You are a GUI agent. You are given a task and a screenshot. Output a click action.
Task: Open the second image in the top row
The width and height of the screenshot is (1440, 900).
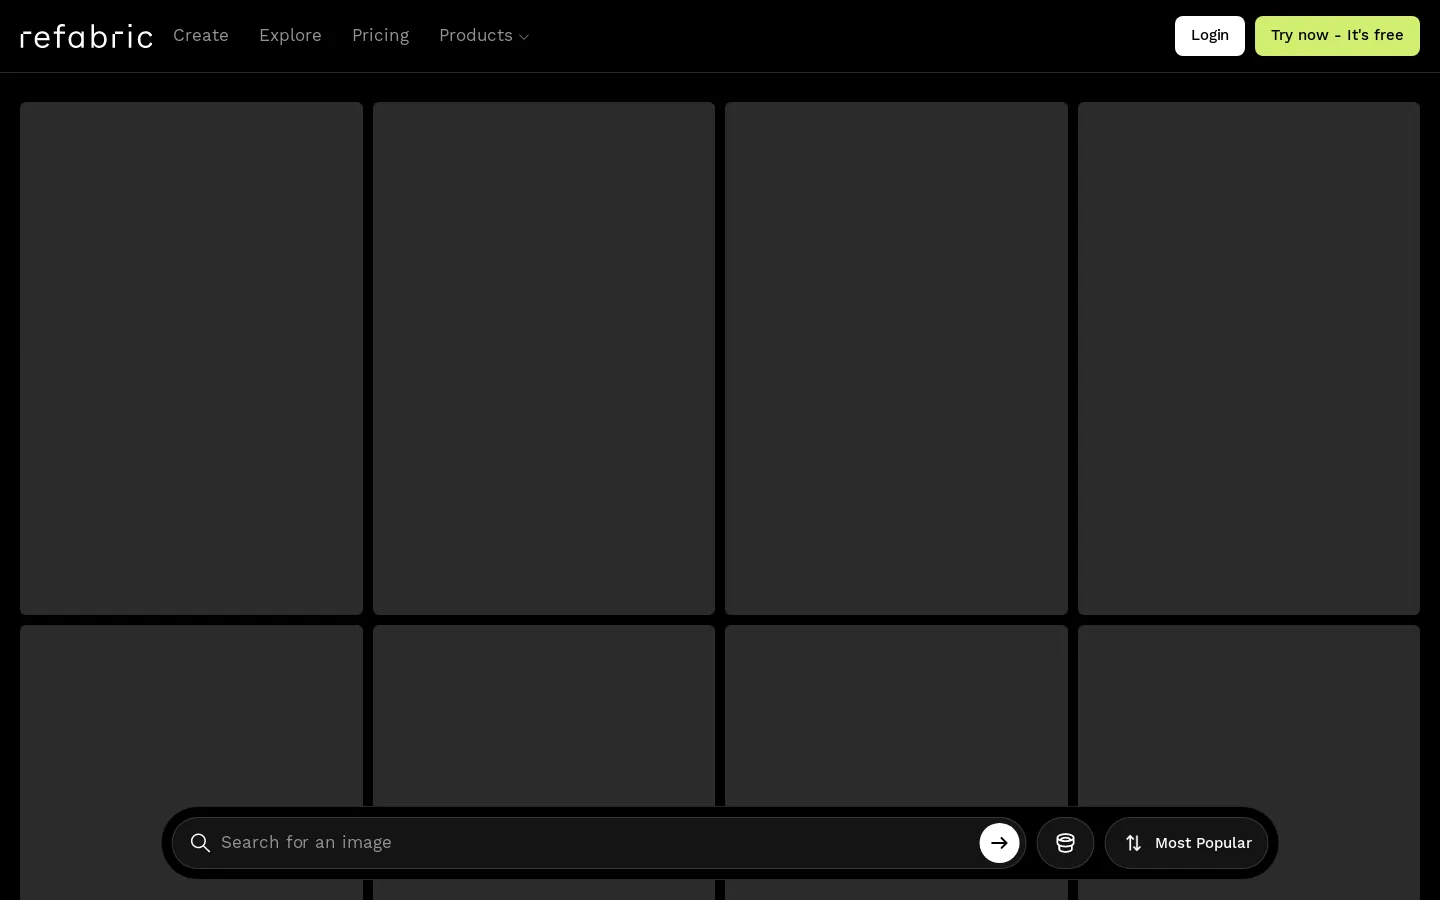click(544, 358)
